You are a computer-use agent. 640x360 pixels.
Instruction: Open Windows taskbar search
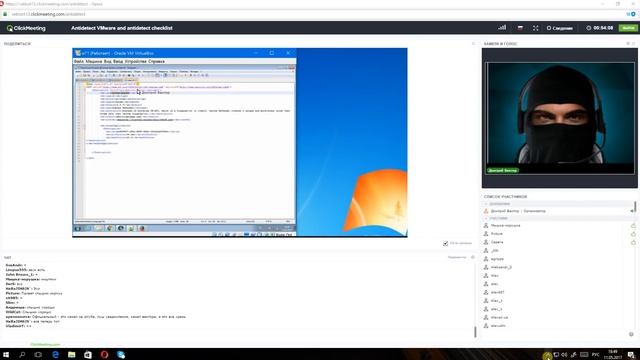(x=22, y=354)
